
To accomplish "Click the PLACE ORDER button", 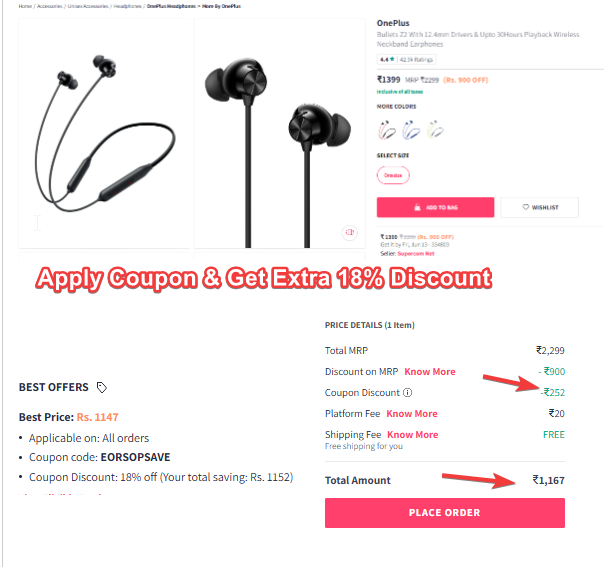I will pyautogui.click(x=445, y=513).
